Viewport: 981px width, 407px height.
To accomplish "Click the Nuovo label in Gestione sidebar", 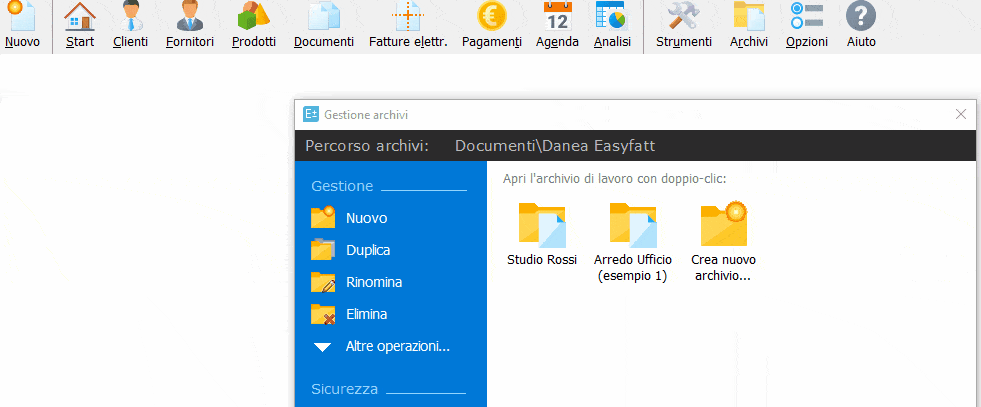I will coord(367,218).
